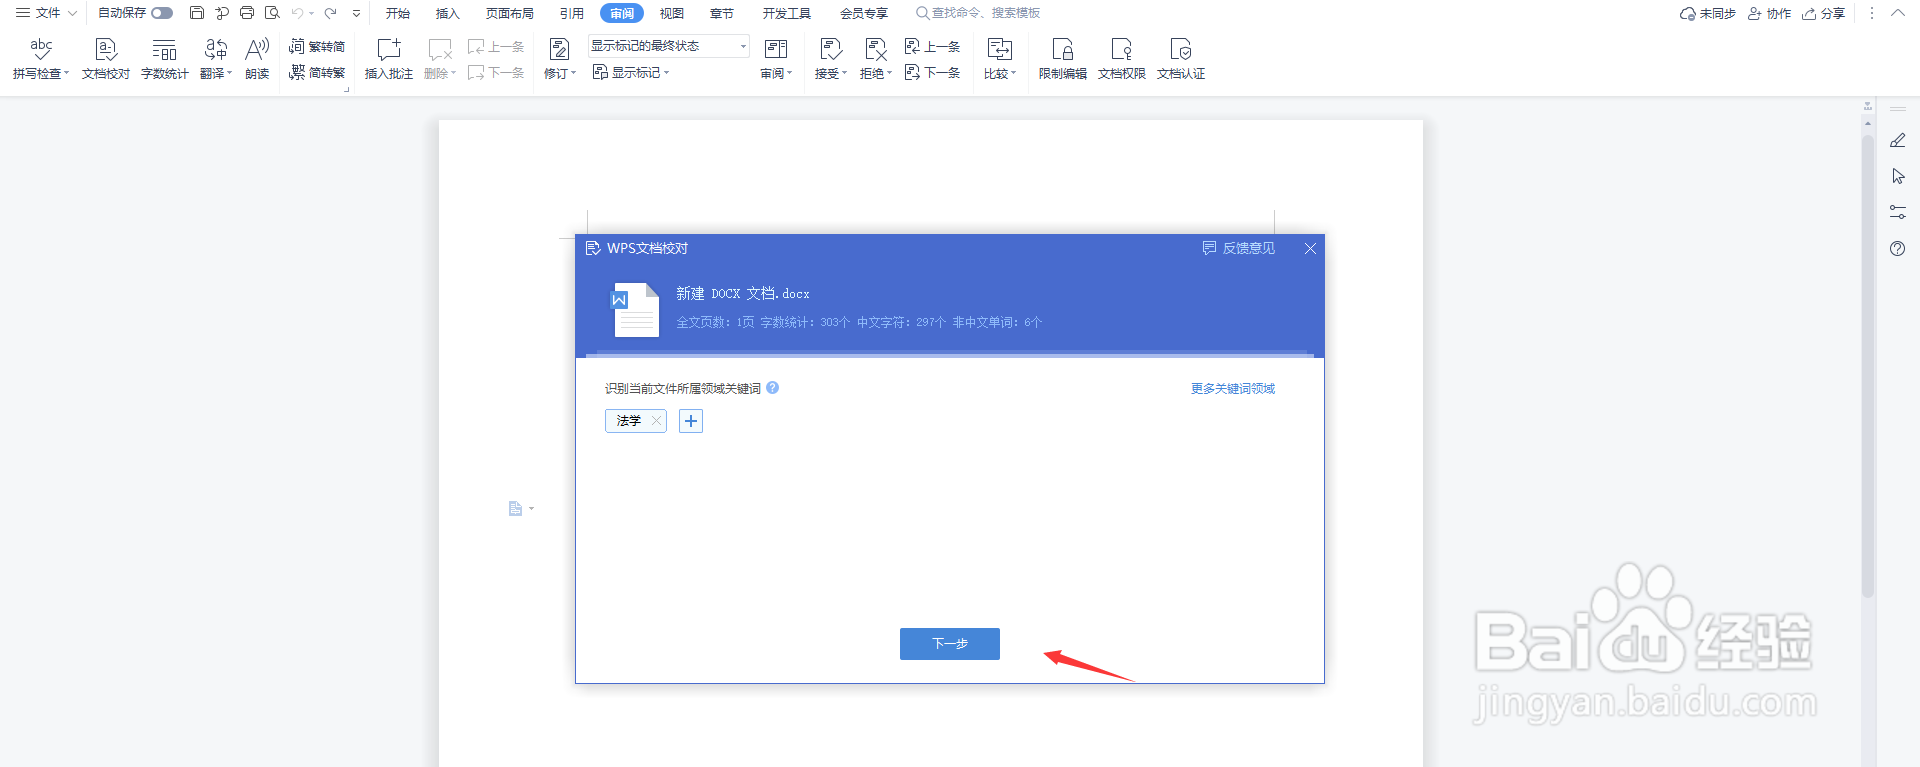This screenshot has width=1920, height=767.
Task: Go to next revision 下一条 beside 拒绝
Action: pos(932,73)
